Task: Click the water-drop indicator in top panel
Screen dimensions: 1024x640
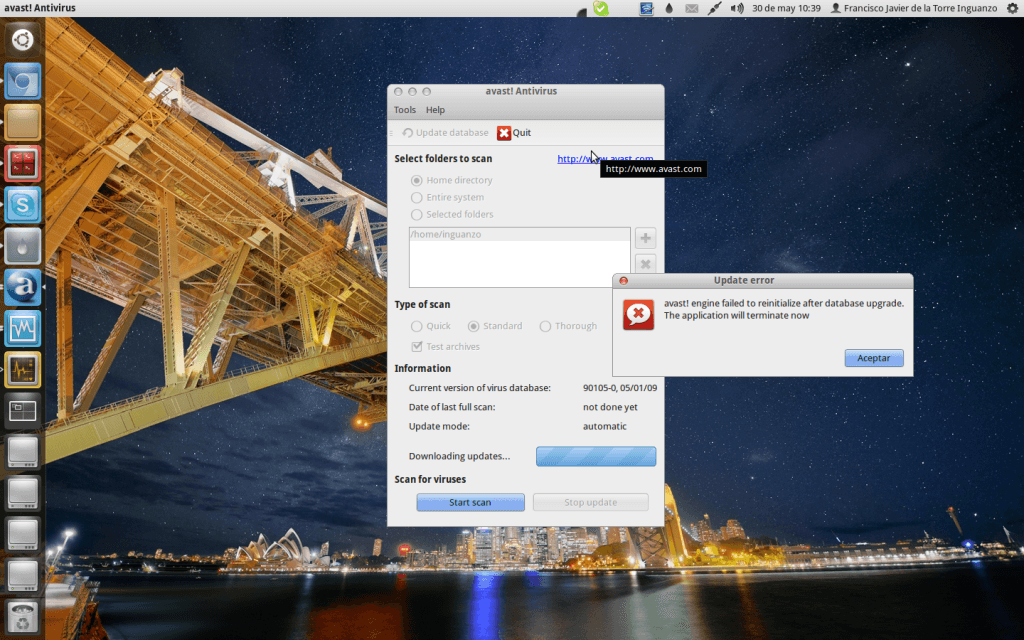Action: click(669, 8)
